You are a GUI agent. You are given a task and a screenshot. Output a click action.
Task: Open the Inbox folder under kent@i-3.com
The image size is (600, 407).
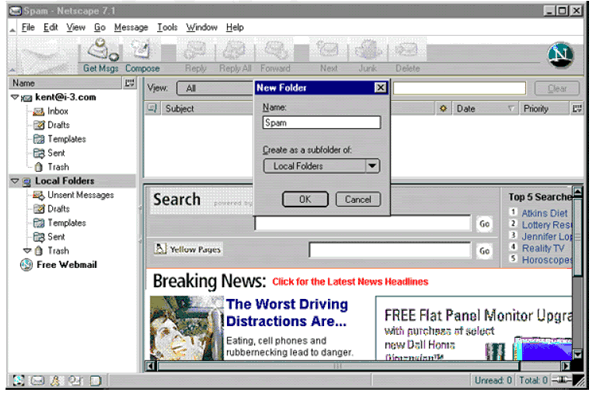coord(58,111)
